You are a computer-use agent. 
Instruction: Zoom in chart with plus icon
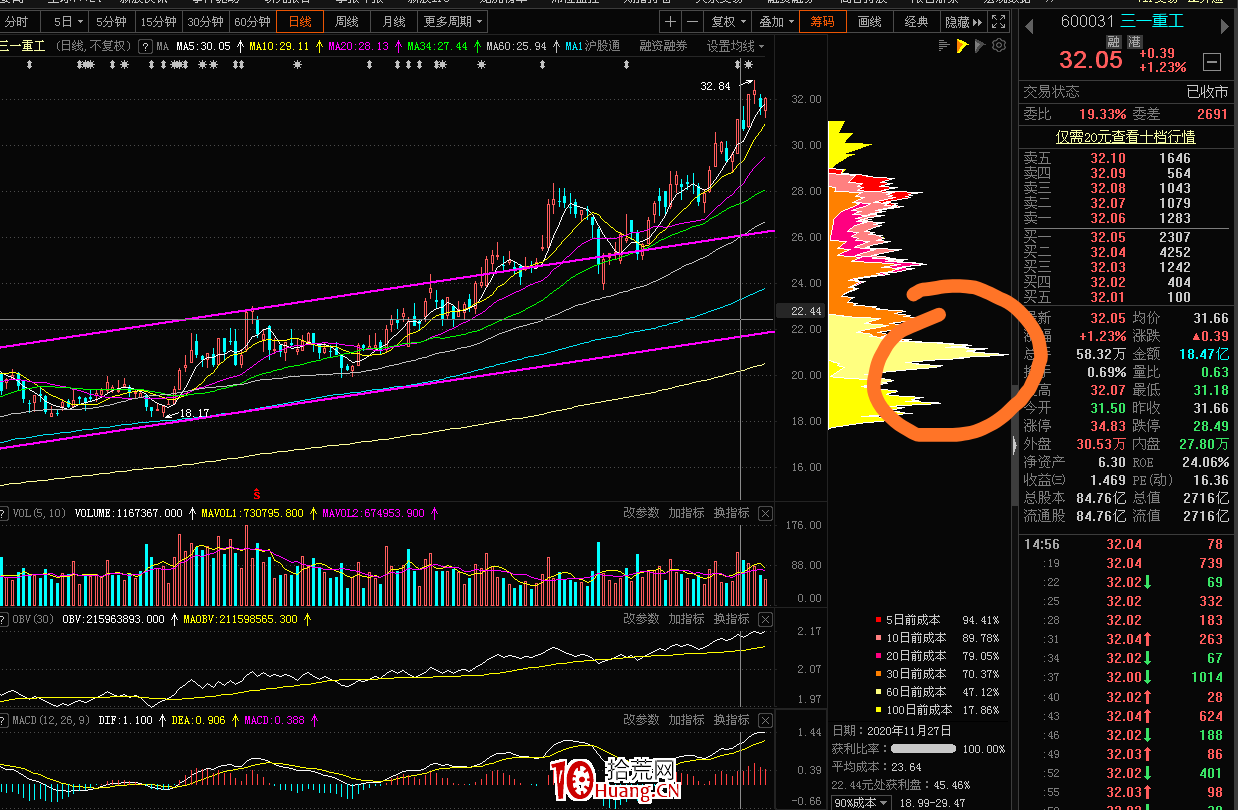click(x=670, y=21)
